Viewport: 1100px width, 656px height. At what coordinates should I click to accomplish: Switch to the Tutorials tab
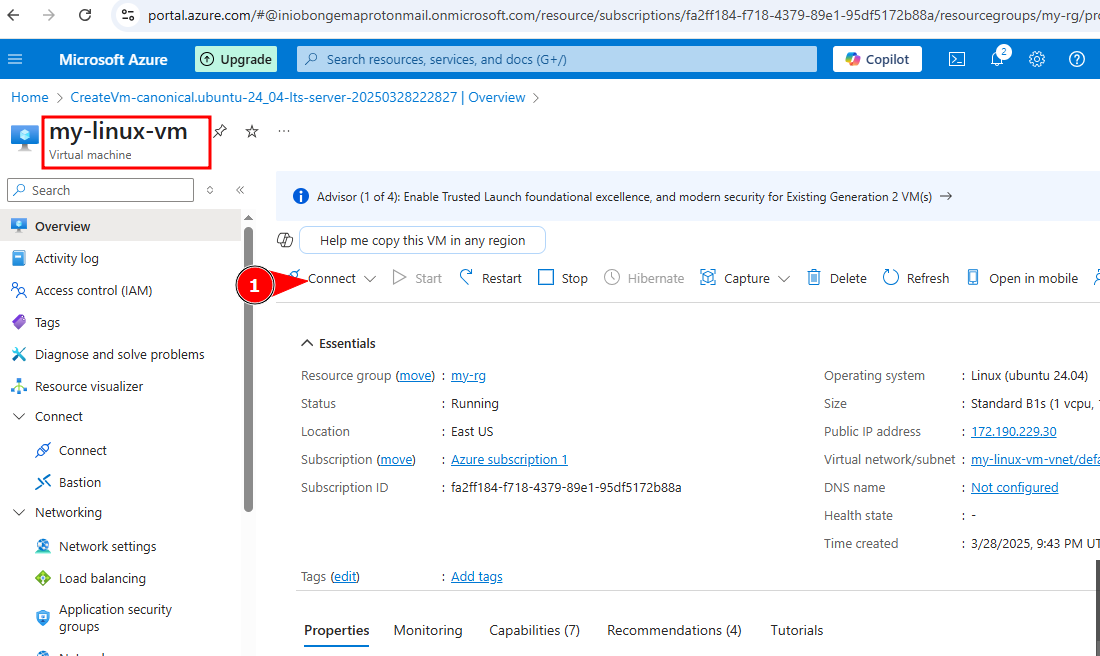click(796, 630)
